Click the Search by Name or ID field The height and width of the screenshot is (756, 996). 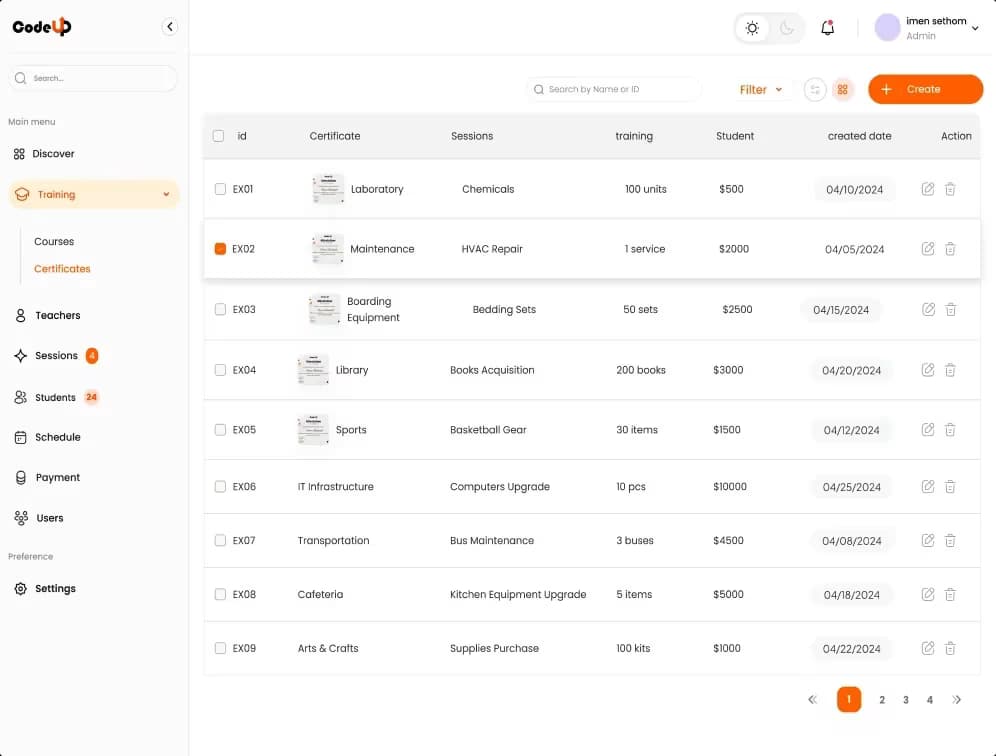point(615,90)
